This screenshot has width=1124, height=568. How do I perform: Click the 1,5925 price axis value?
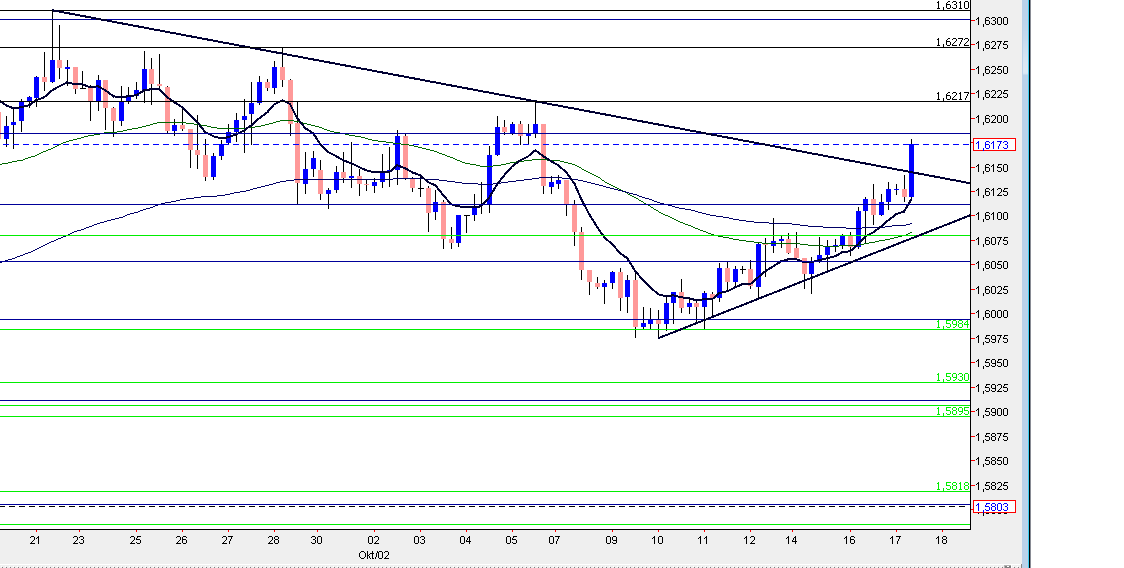pyautogui.click(x=992, y=388)
